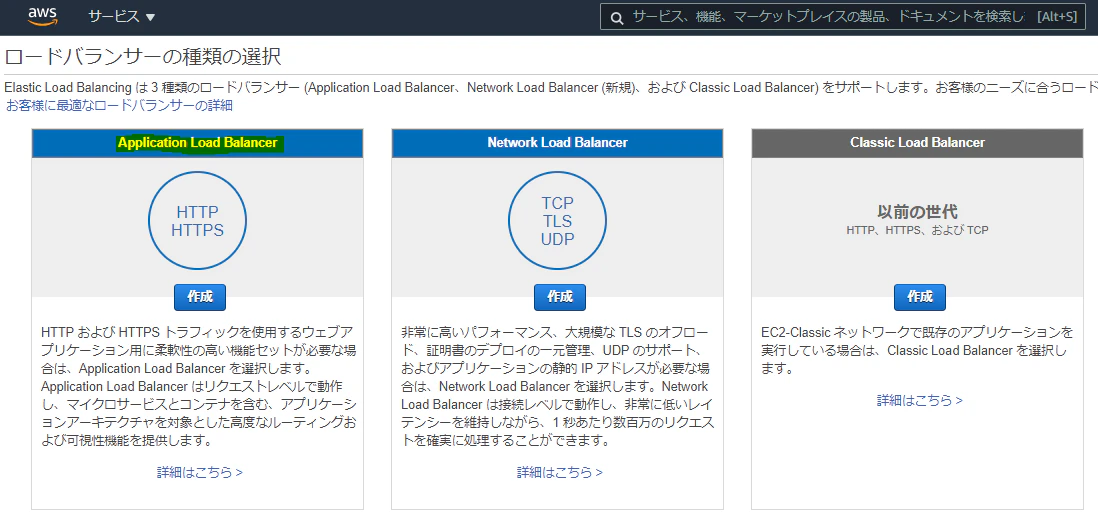Select the Application Load Balancer header
The image size is (1098, 522).
(x=197, y=143)
